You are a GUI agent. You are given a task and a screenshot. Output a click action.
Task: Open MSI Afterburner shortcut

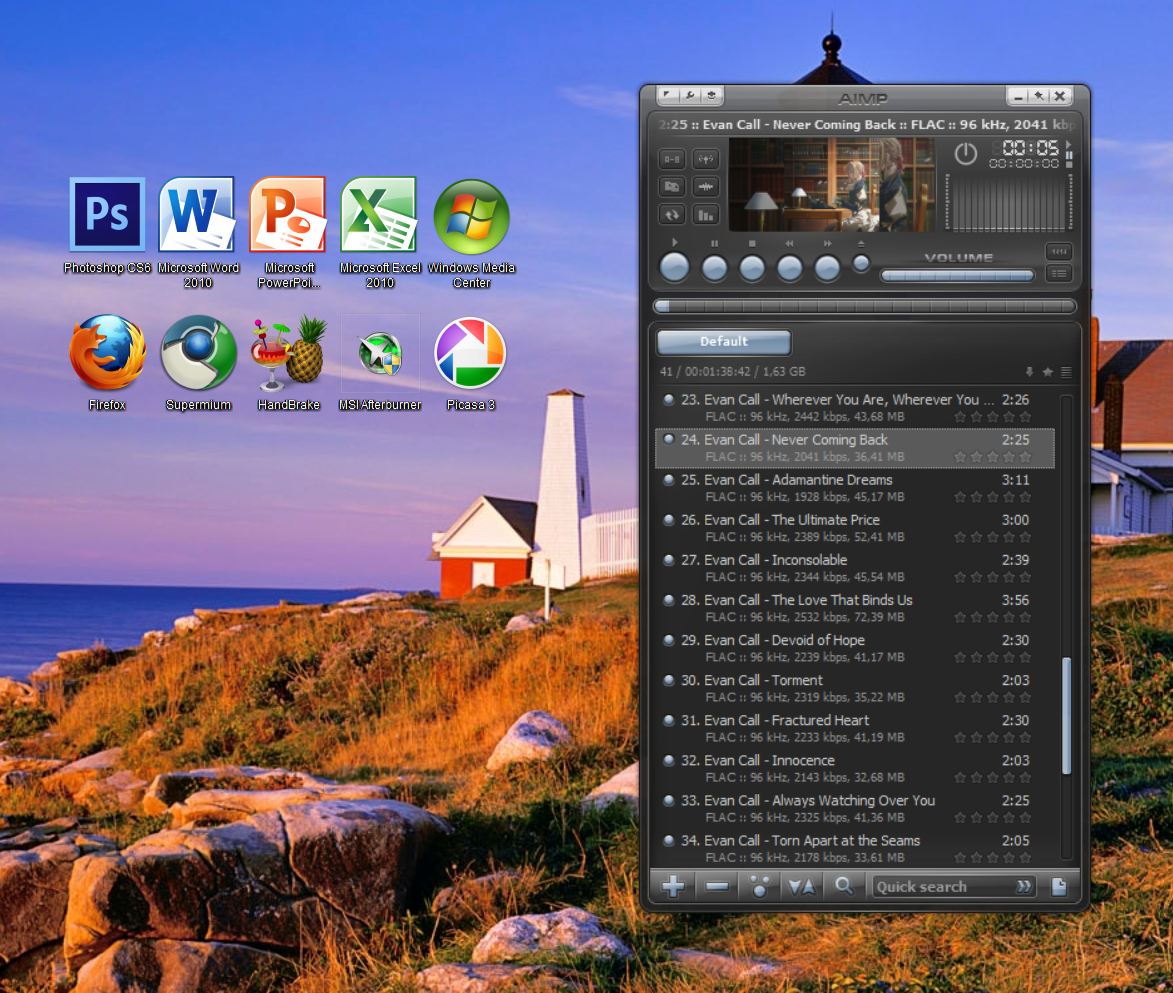click(380, 363)
